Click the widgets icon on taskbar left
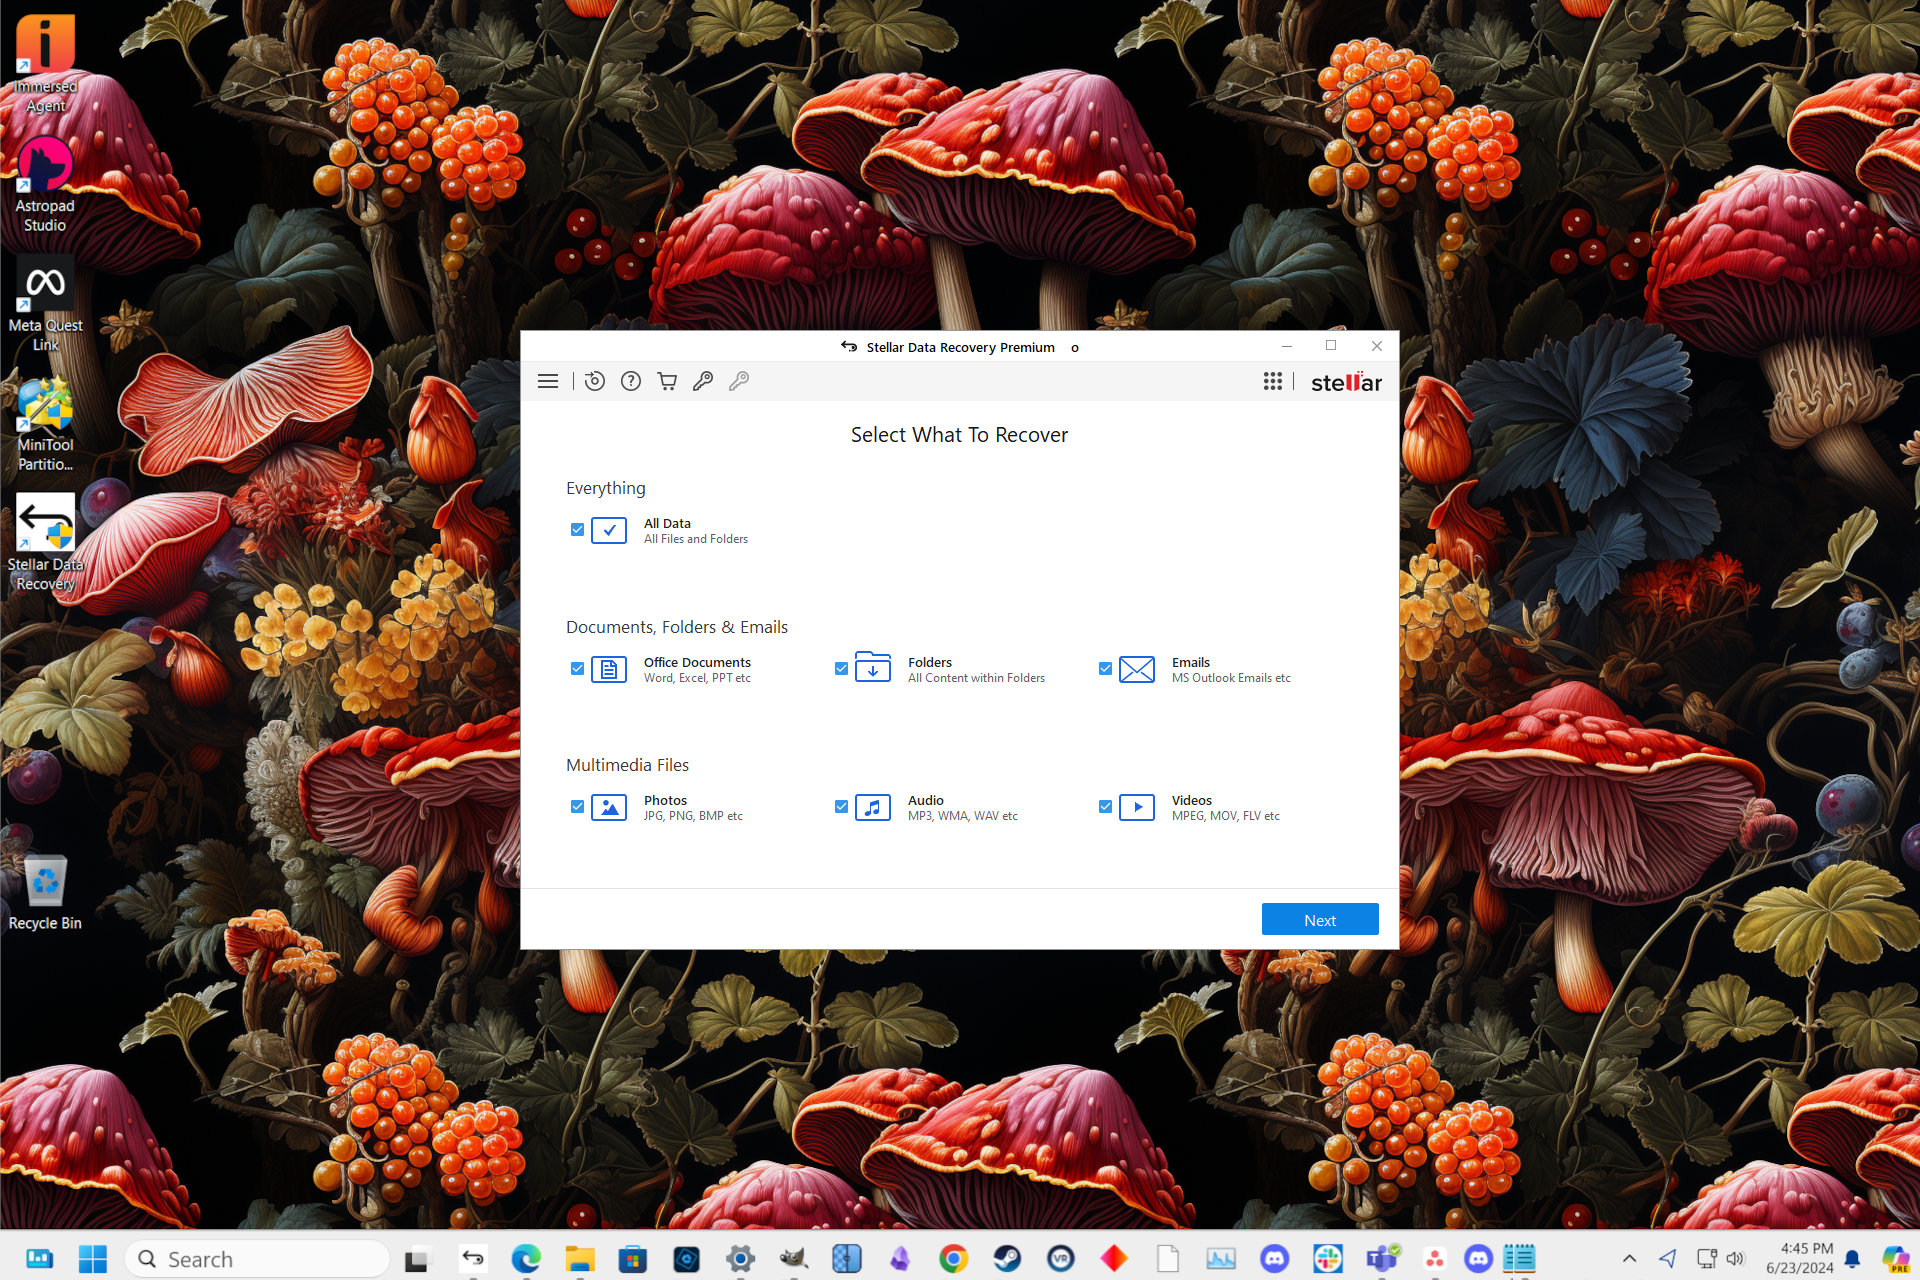This screenshot has width=1920, height=1280. 40,1259
